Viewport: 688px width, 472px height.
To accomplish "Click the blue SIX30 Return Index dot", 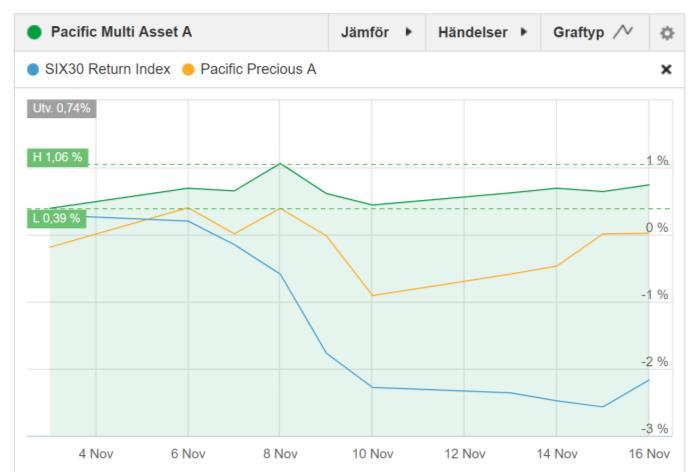I will click(x=33, y=69).
